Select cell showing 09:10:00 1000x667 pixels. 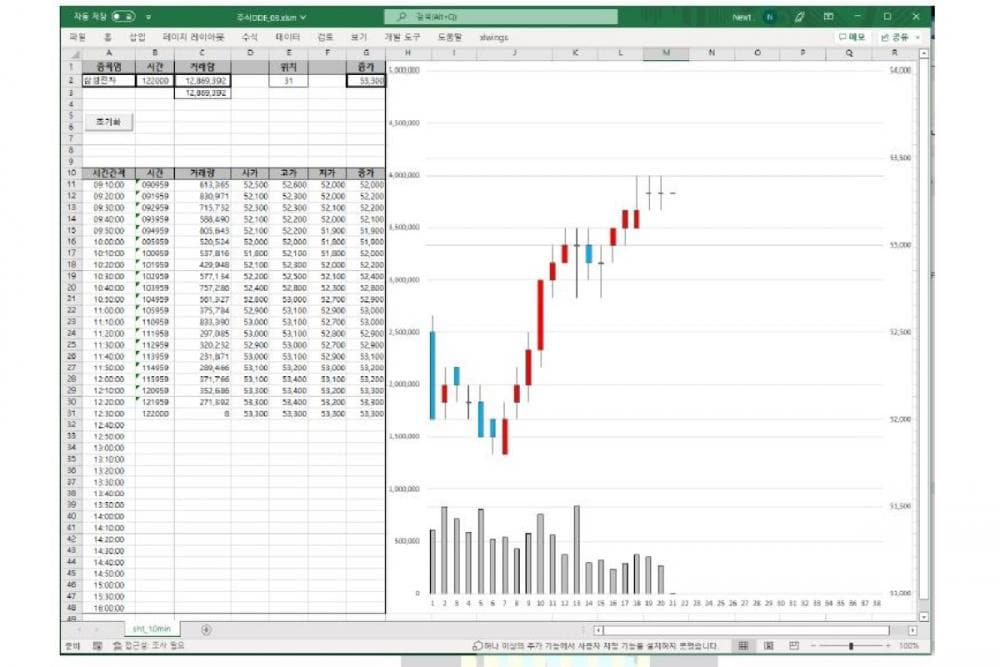pos(109,185)
